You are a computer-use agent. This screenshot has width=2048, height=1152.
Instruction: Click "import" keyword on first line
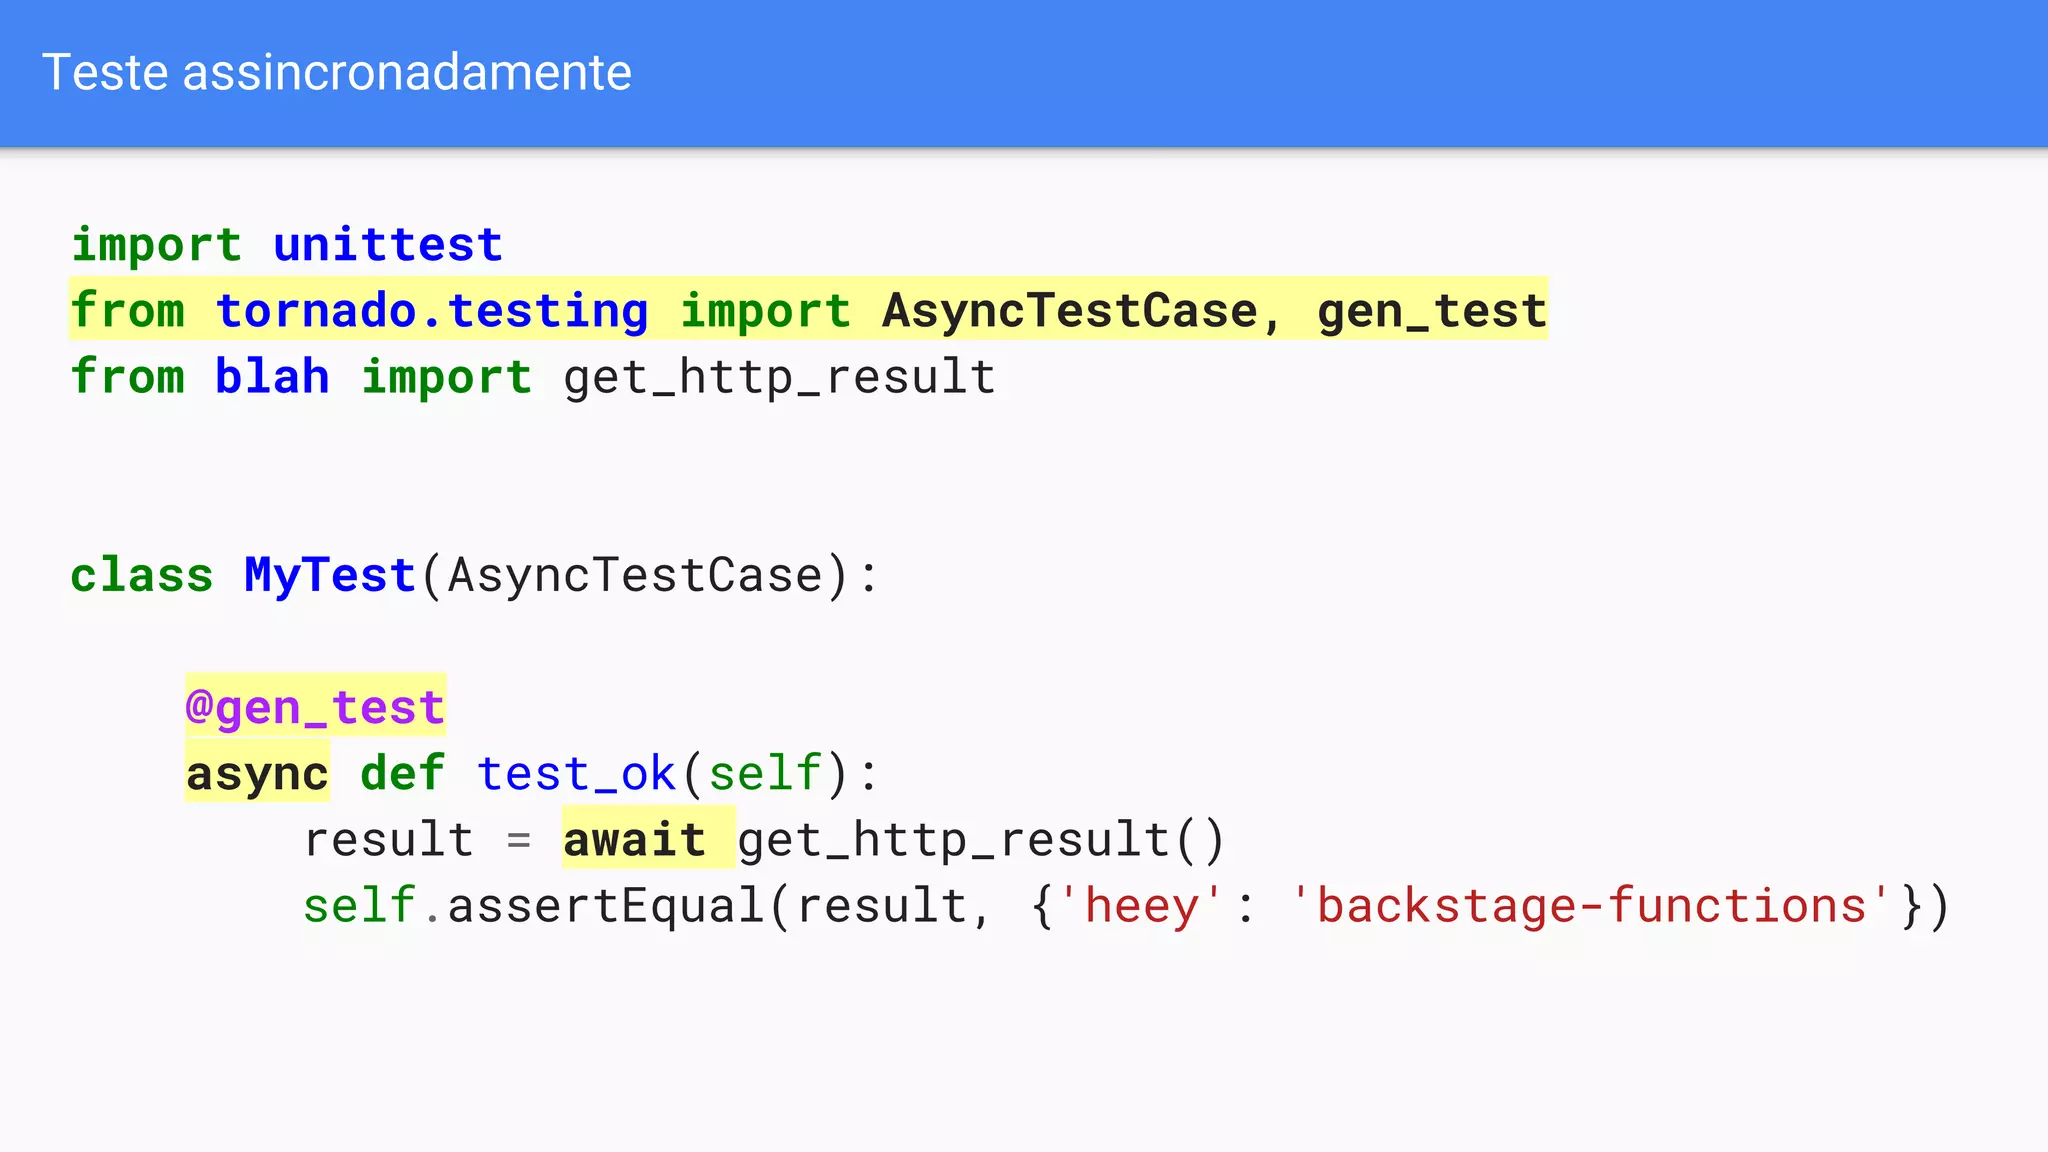point(156,245)
